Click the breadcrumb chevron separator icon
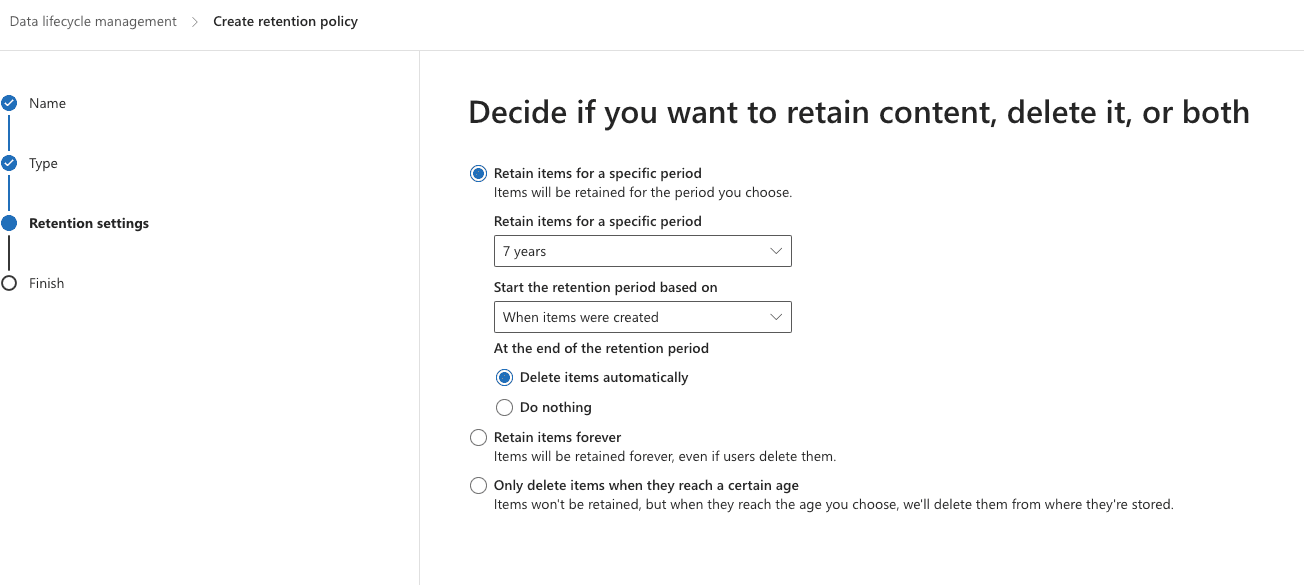This screenshot has height=585, width=1304. click(195, 22)
